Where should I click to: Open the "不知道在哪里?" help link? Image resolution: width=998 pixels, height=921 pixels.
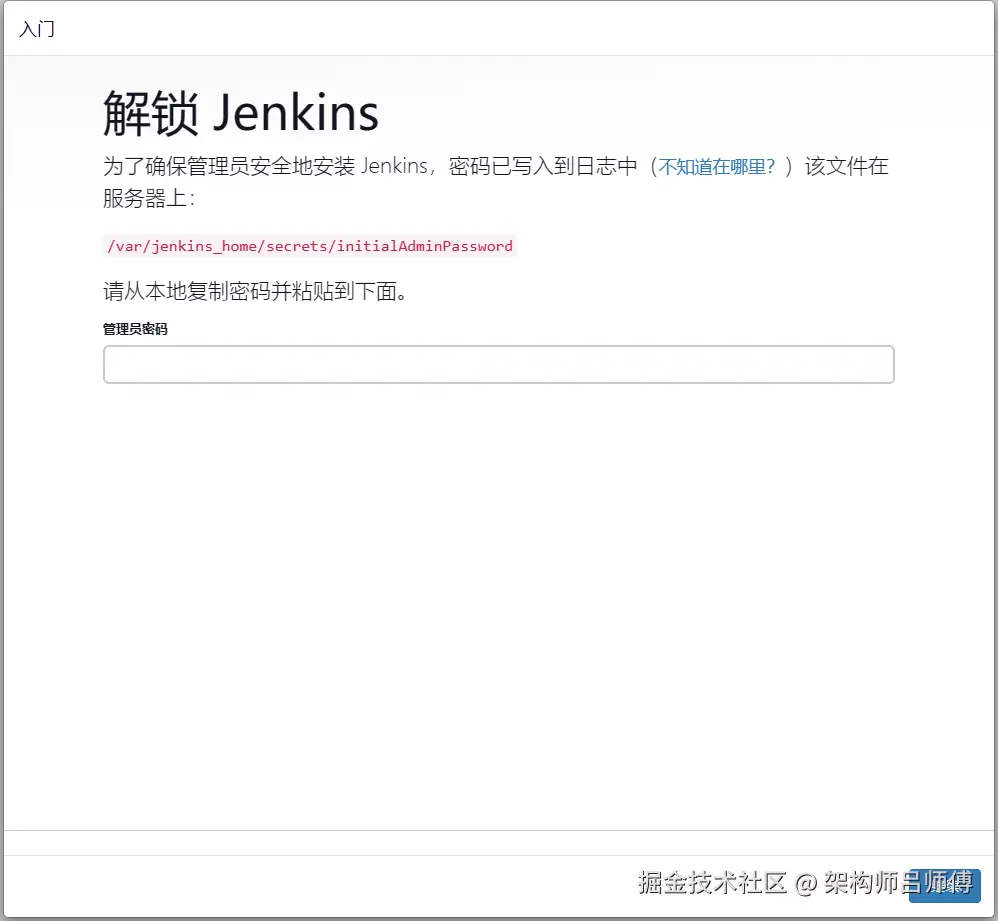(717, 167)
